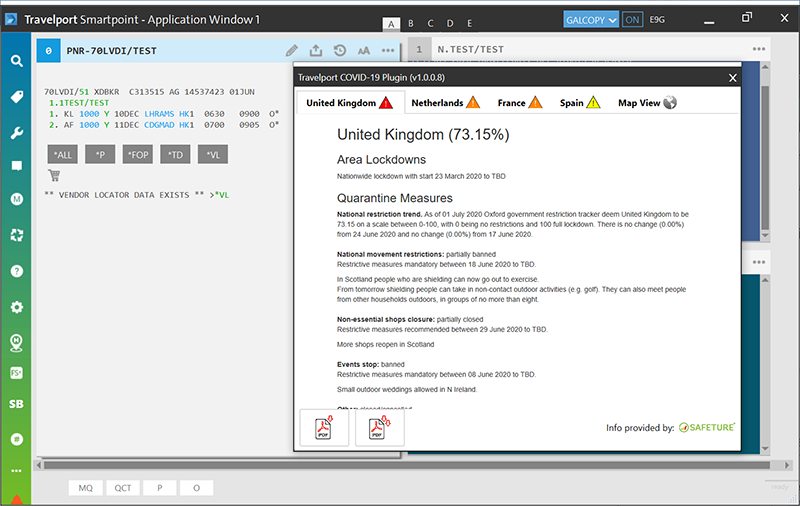Click the circular arrows sidebar icon
Image resolution: width=800 pixels, height=506 pixels.
pos(16,235)
